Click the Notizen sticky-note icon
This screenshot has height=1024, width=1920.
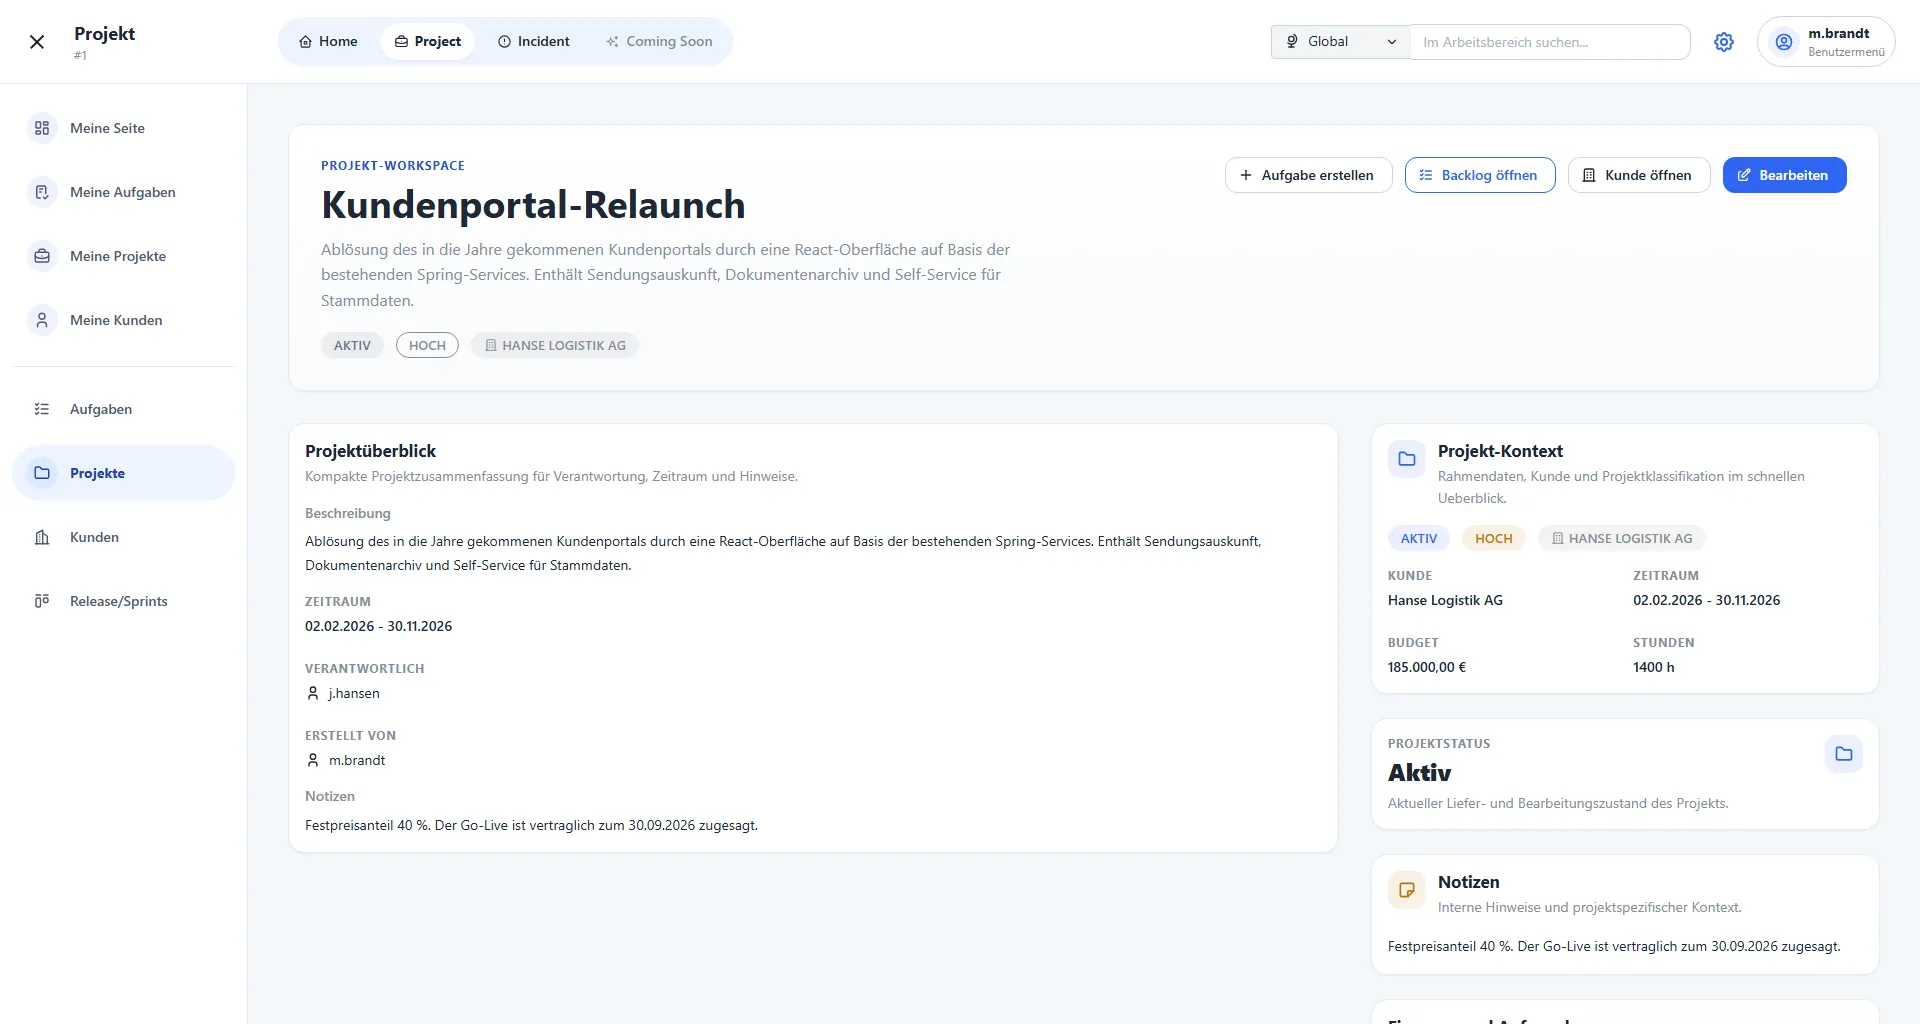(x=1407, y=890)
